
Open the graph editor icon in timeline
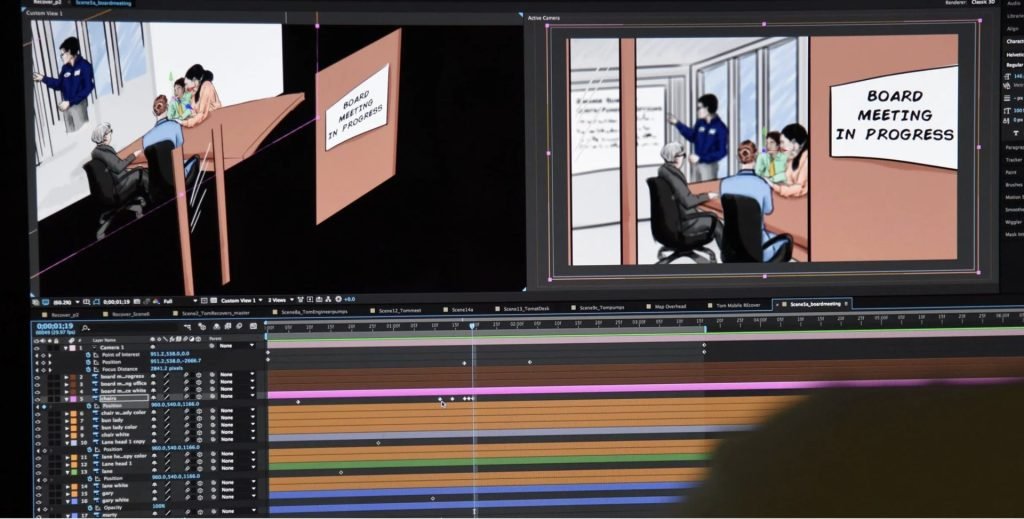[x=253, y=326]
